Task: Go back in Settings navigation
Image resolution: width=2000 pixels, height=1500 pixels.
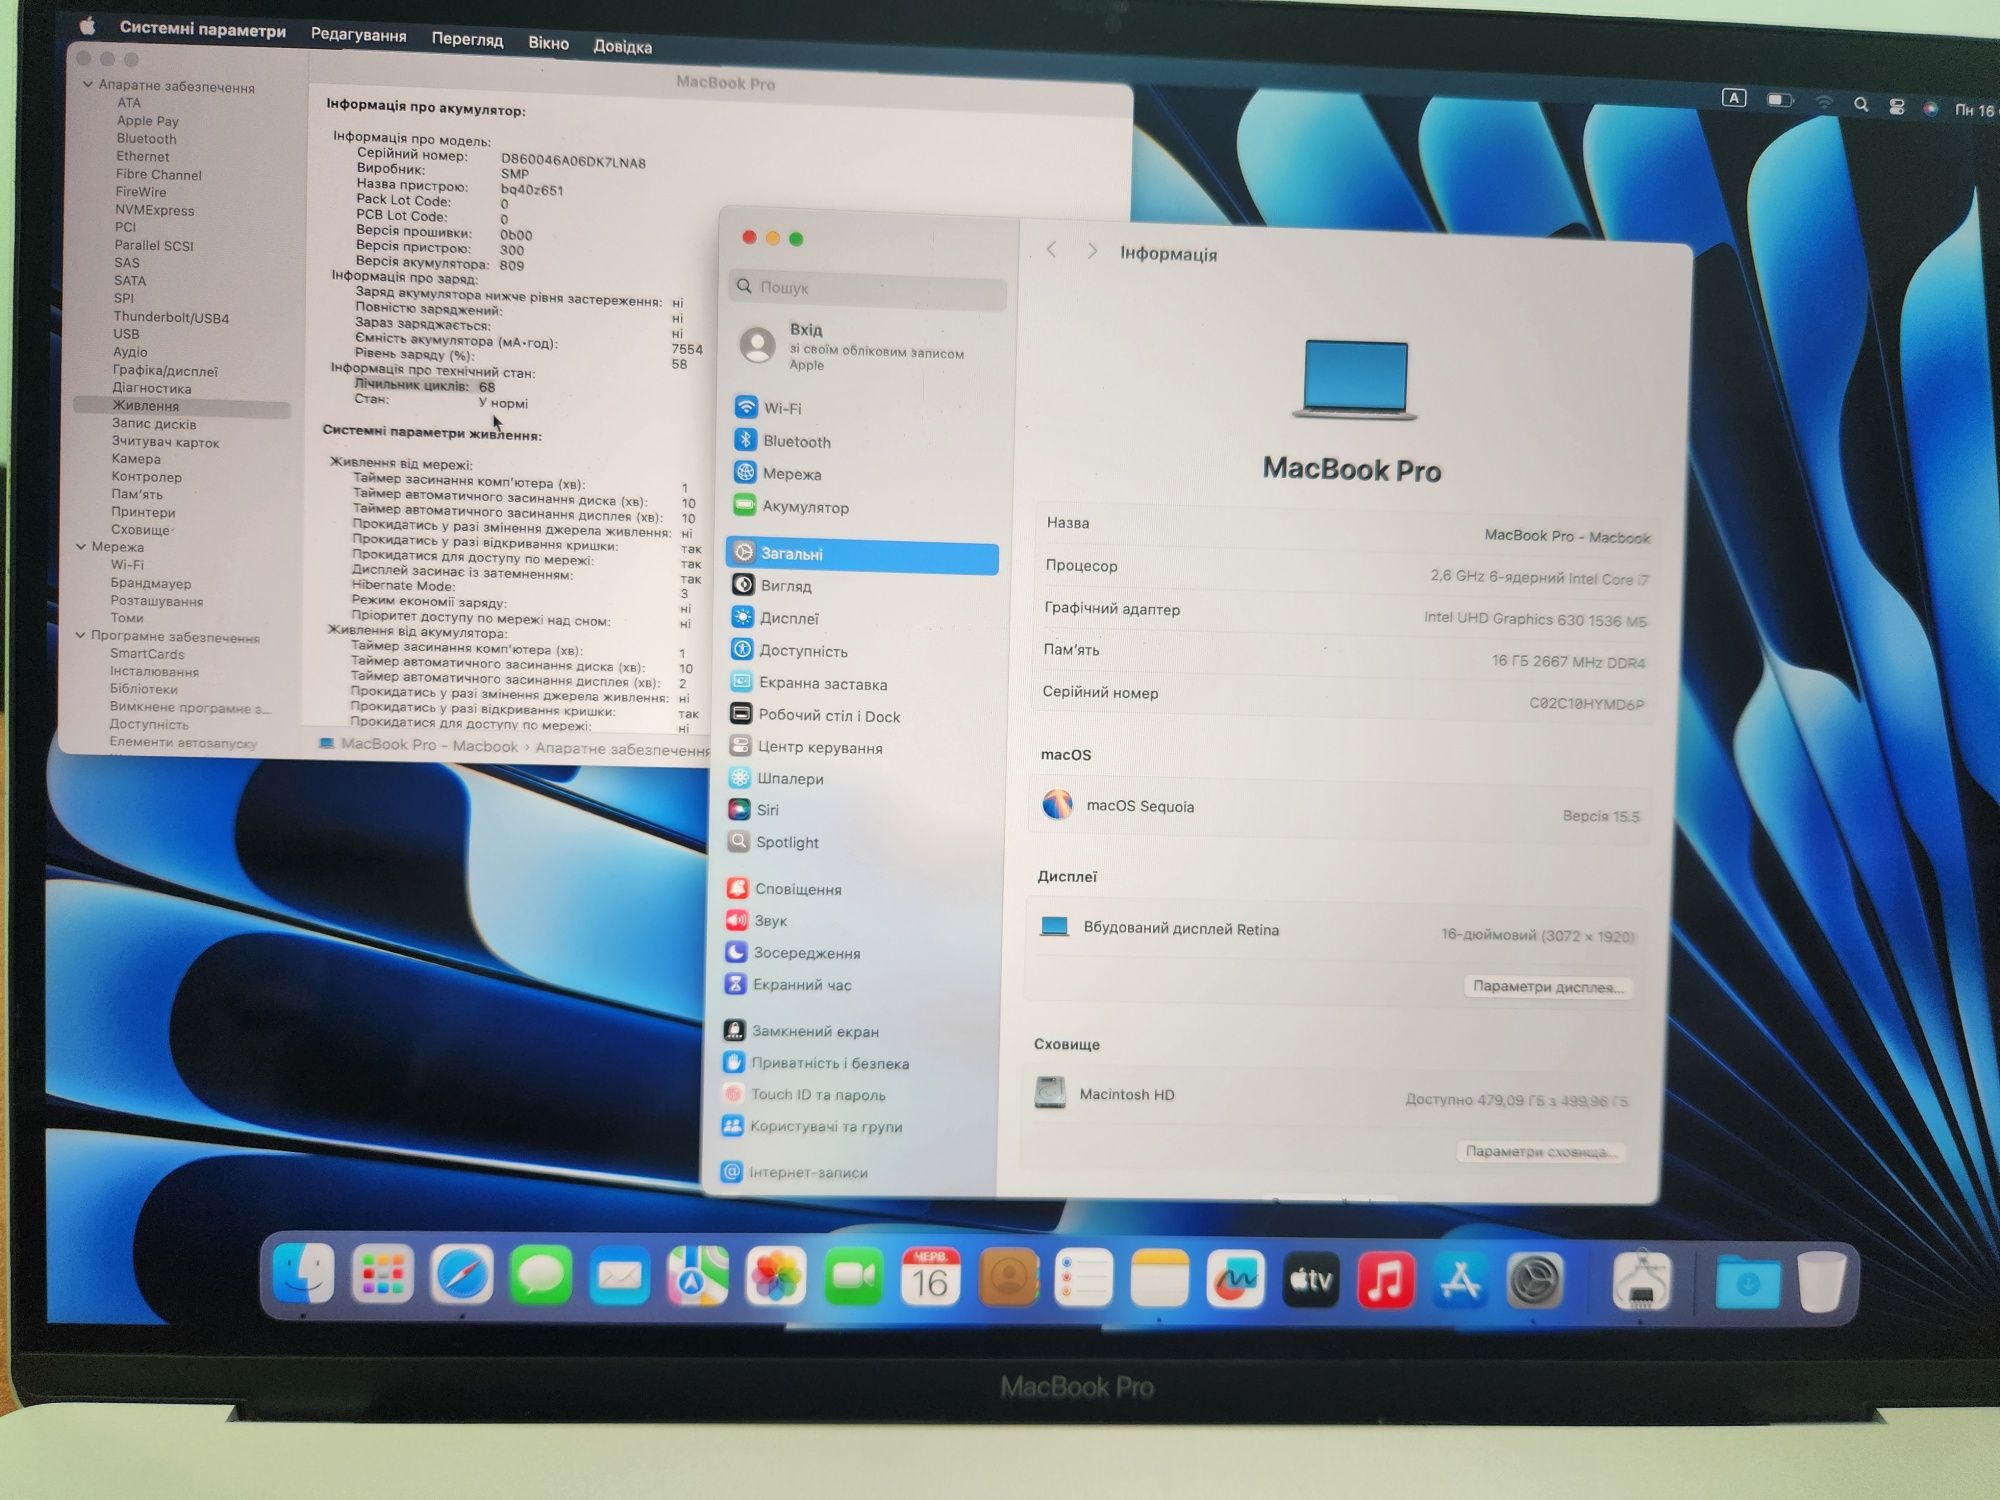Action: (x=1051, y=250)
